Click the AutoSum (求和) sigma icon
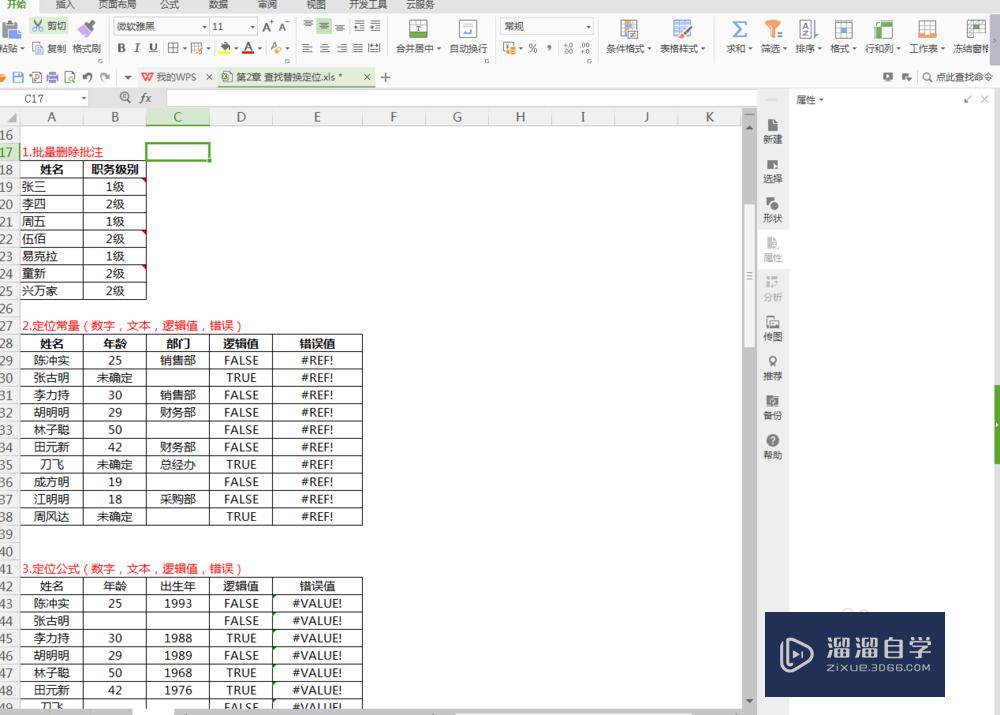The height and width of the screenshot is (715, 1000). click(x=739, y=29)
